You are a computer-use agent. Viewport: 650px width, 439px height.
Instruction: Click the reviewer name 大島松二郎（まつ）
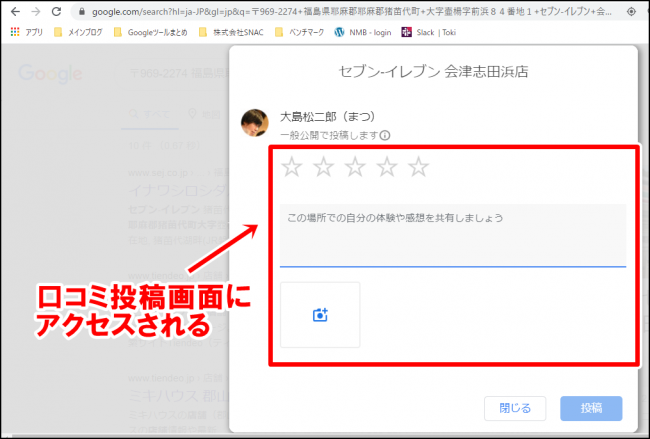point(327,117)
